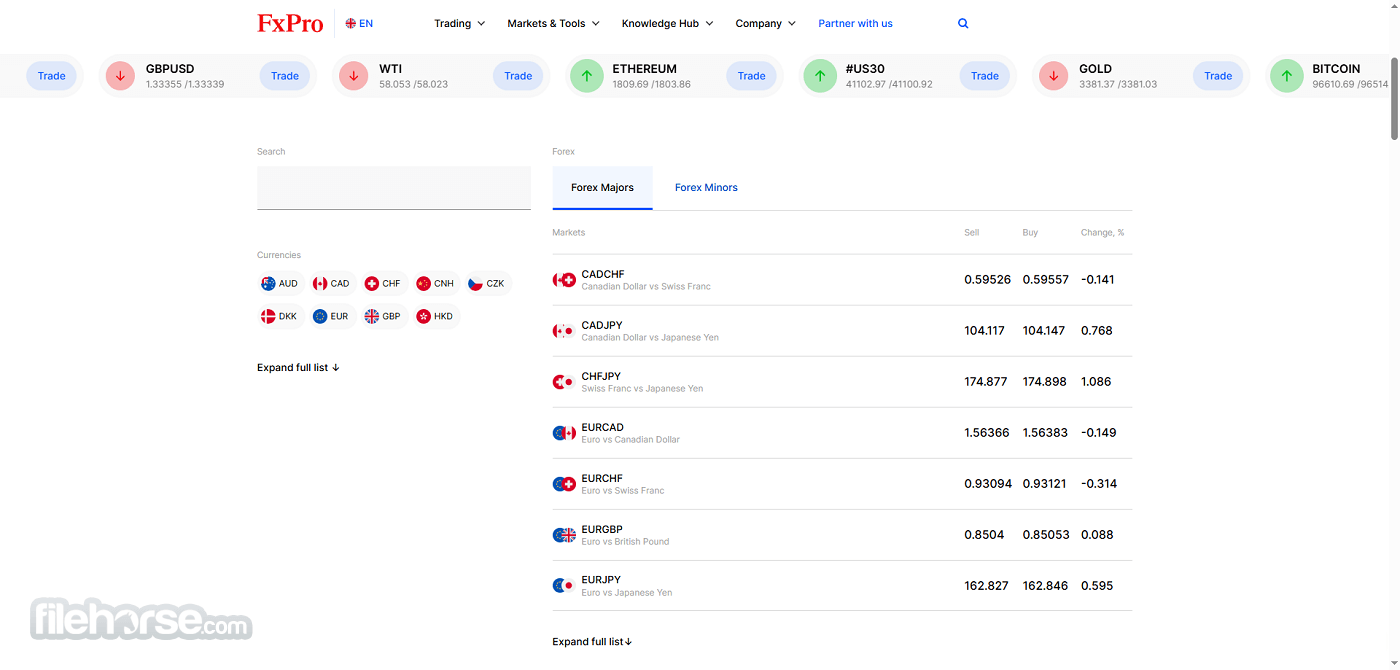Image resolution: width=1400 pixels, height=670 pixels.
Task: Click the EURJPY flag pair icon
Action: coord(564,586)
